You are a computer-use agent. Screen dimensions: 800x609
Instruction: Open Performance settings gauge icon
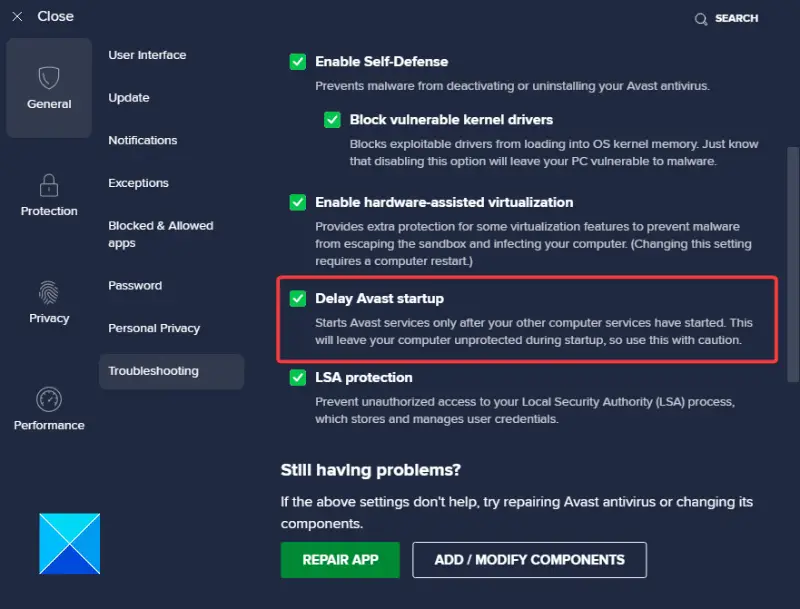[x=49, y=399]
